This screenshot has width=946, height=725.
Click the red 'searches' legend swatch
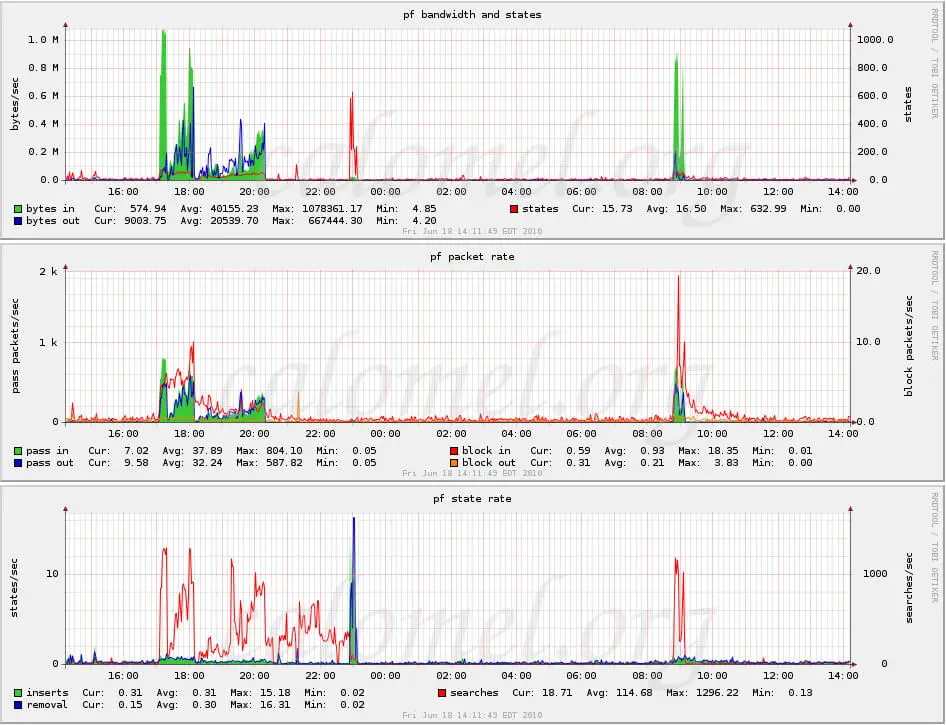click(x=442, y=693)
